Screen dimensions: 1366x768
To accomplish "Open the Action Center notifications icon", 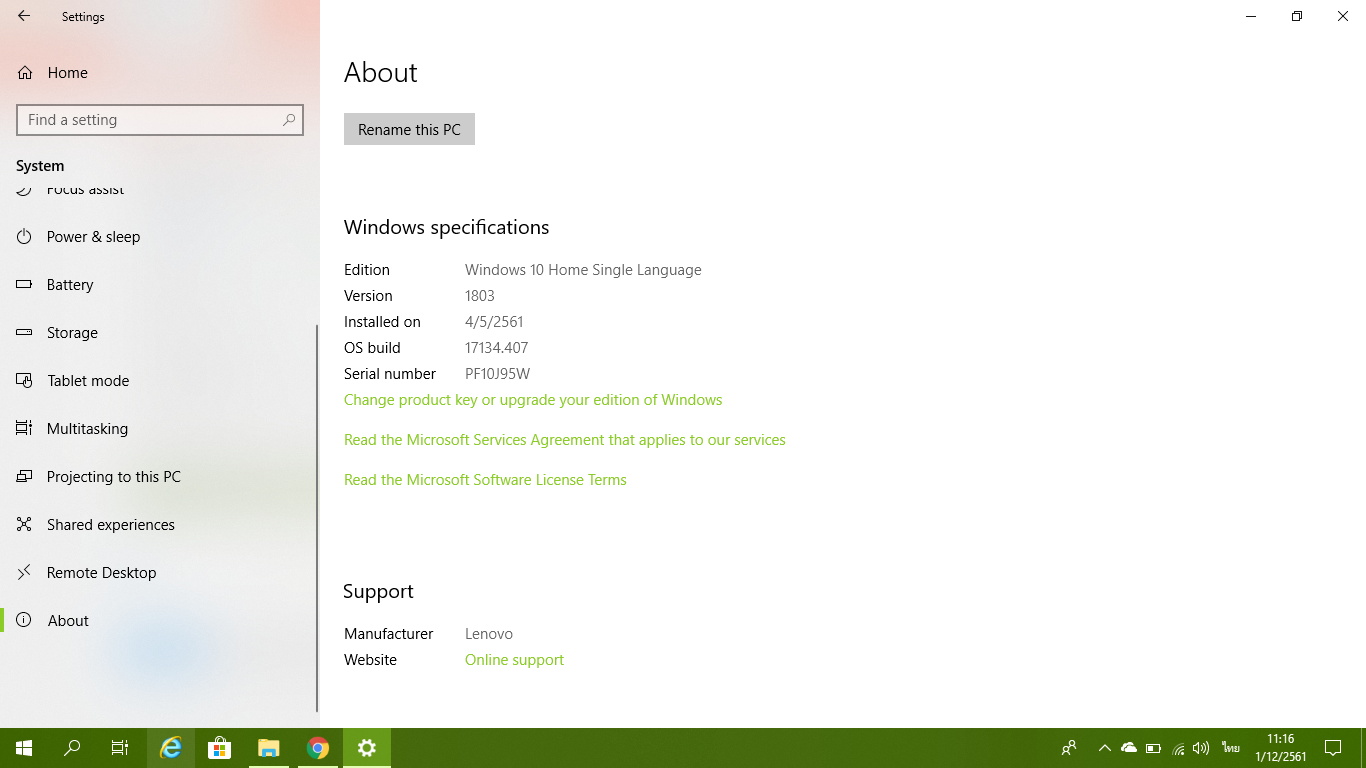I will (1333, 748).
